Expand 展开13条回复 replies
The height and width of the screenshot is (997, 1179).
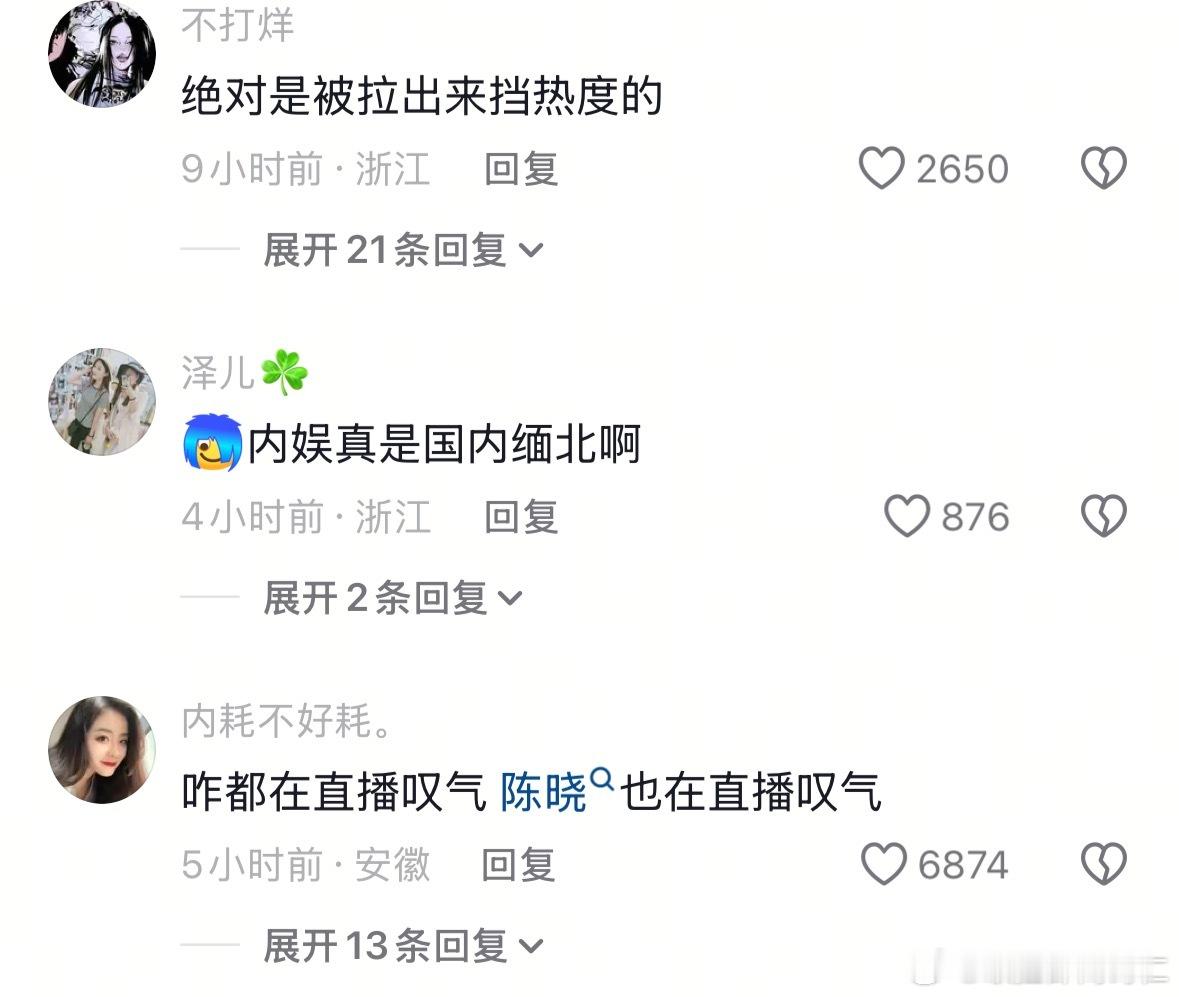point(403,946)
